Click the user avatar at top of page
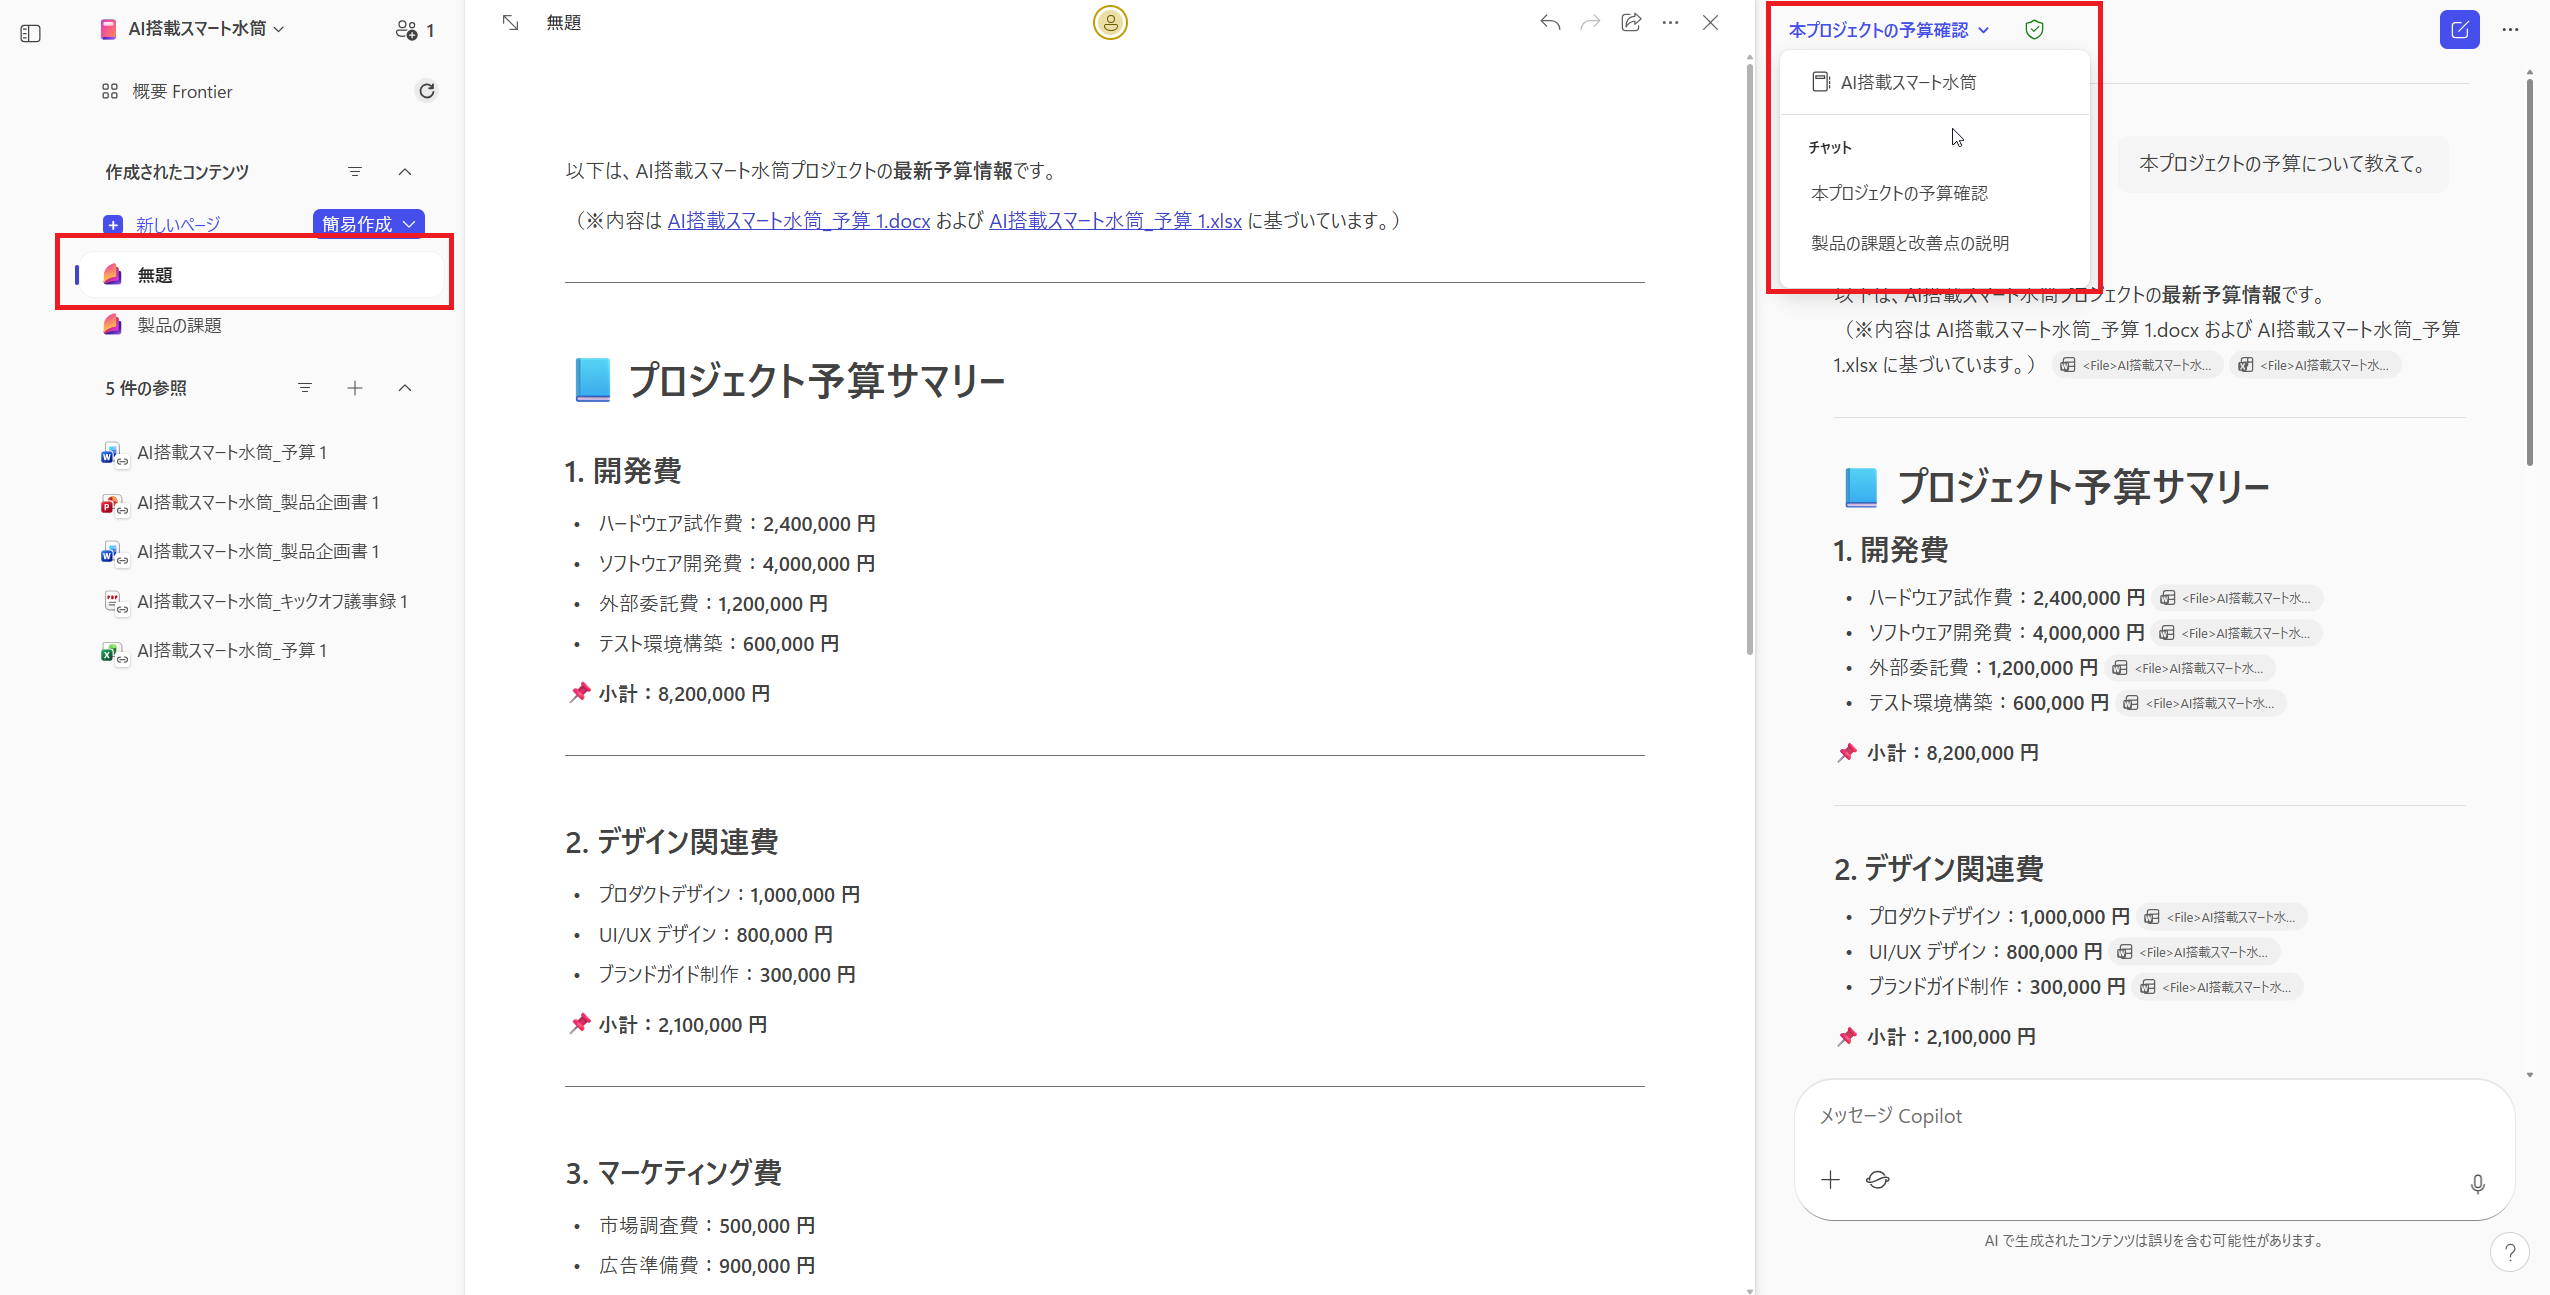 pos(1110,22)
